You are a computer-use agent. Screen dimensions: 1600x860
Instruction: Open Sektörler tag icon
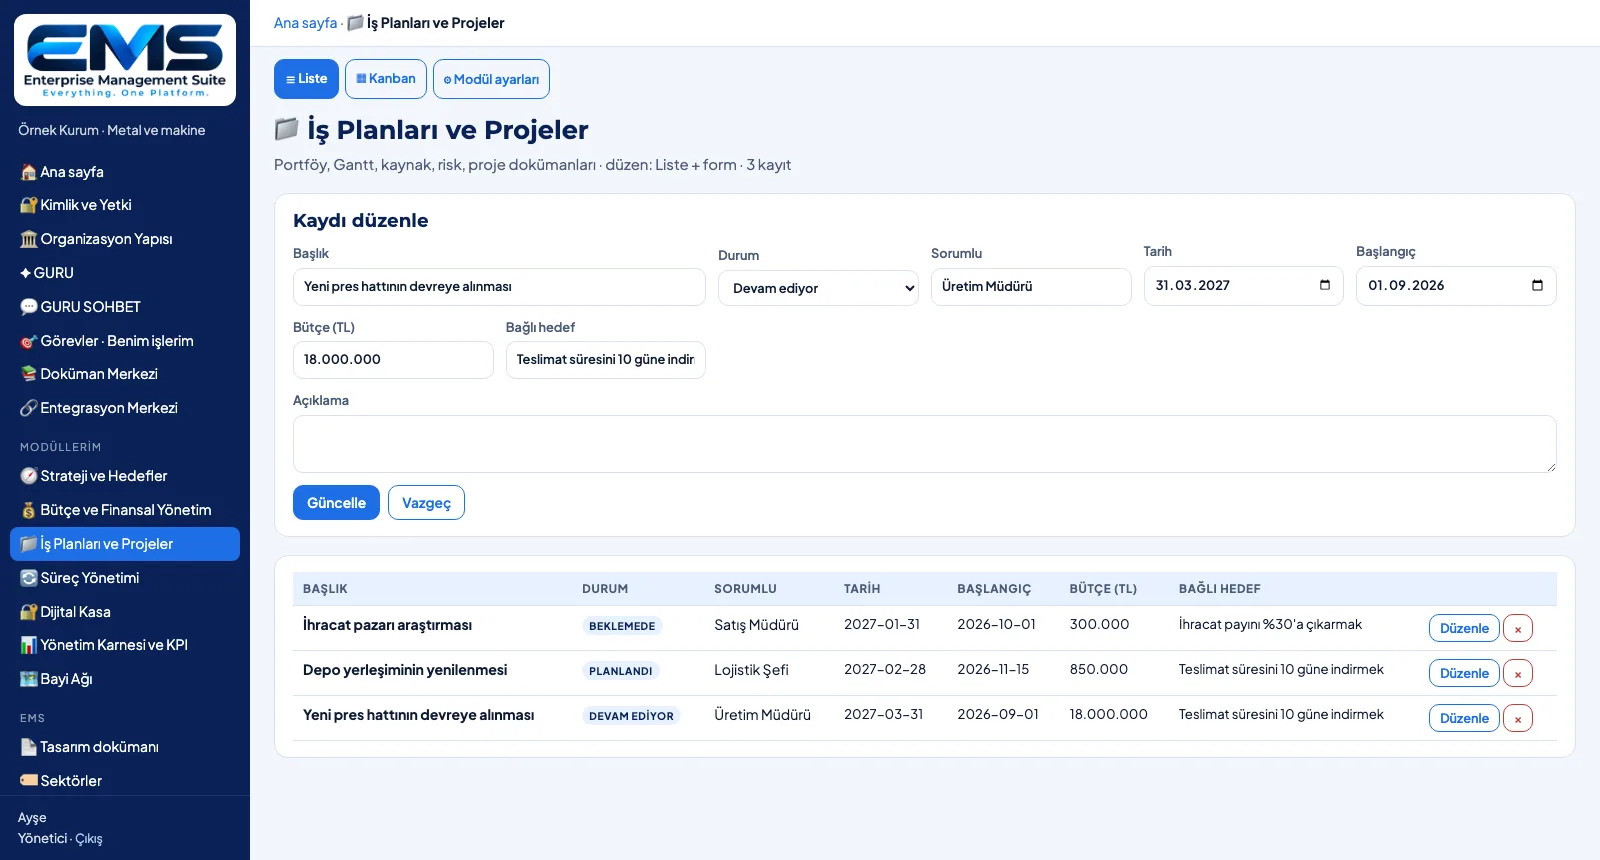coord(29,781)
